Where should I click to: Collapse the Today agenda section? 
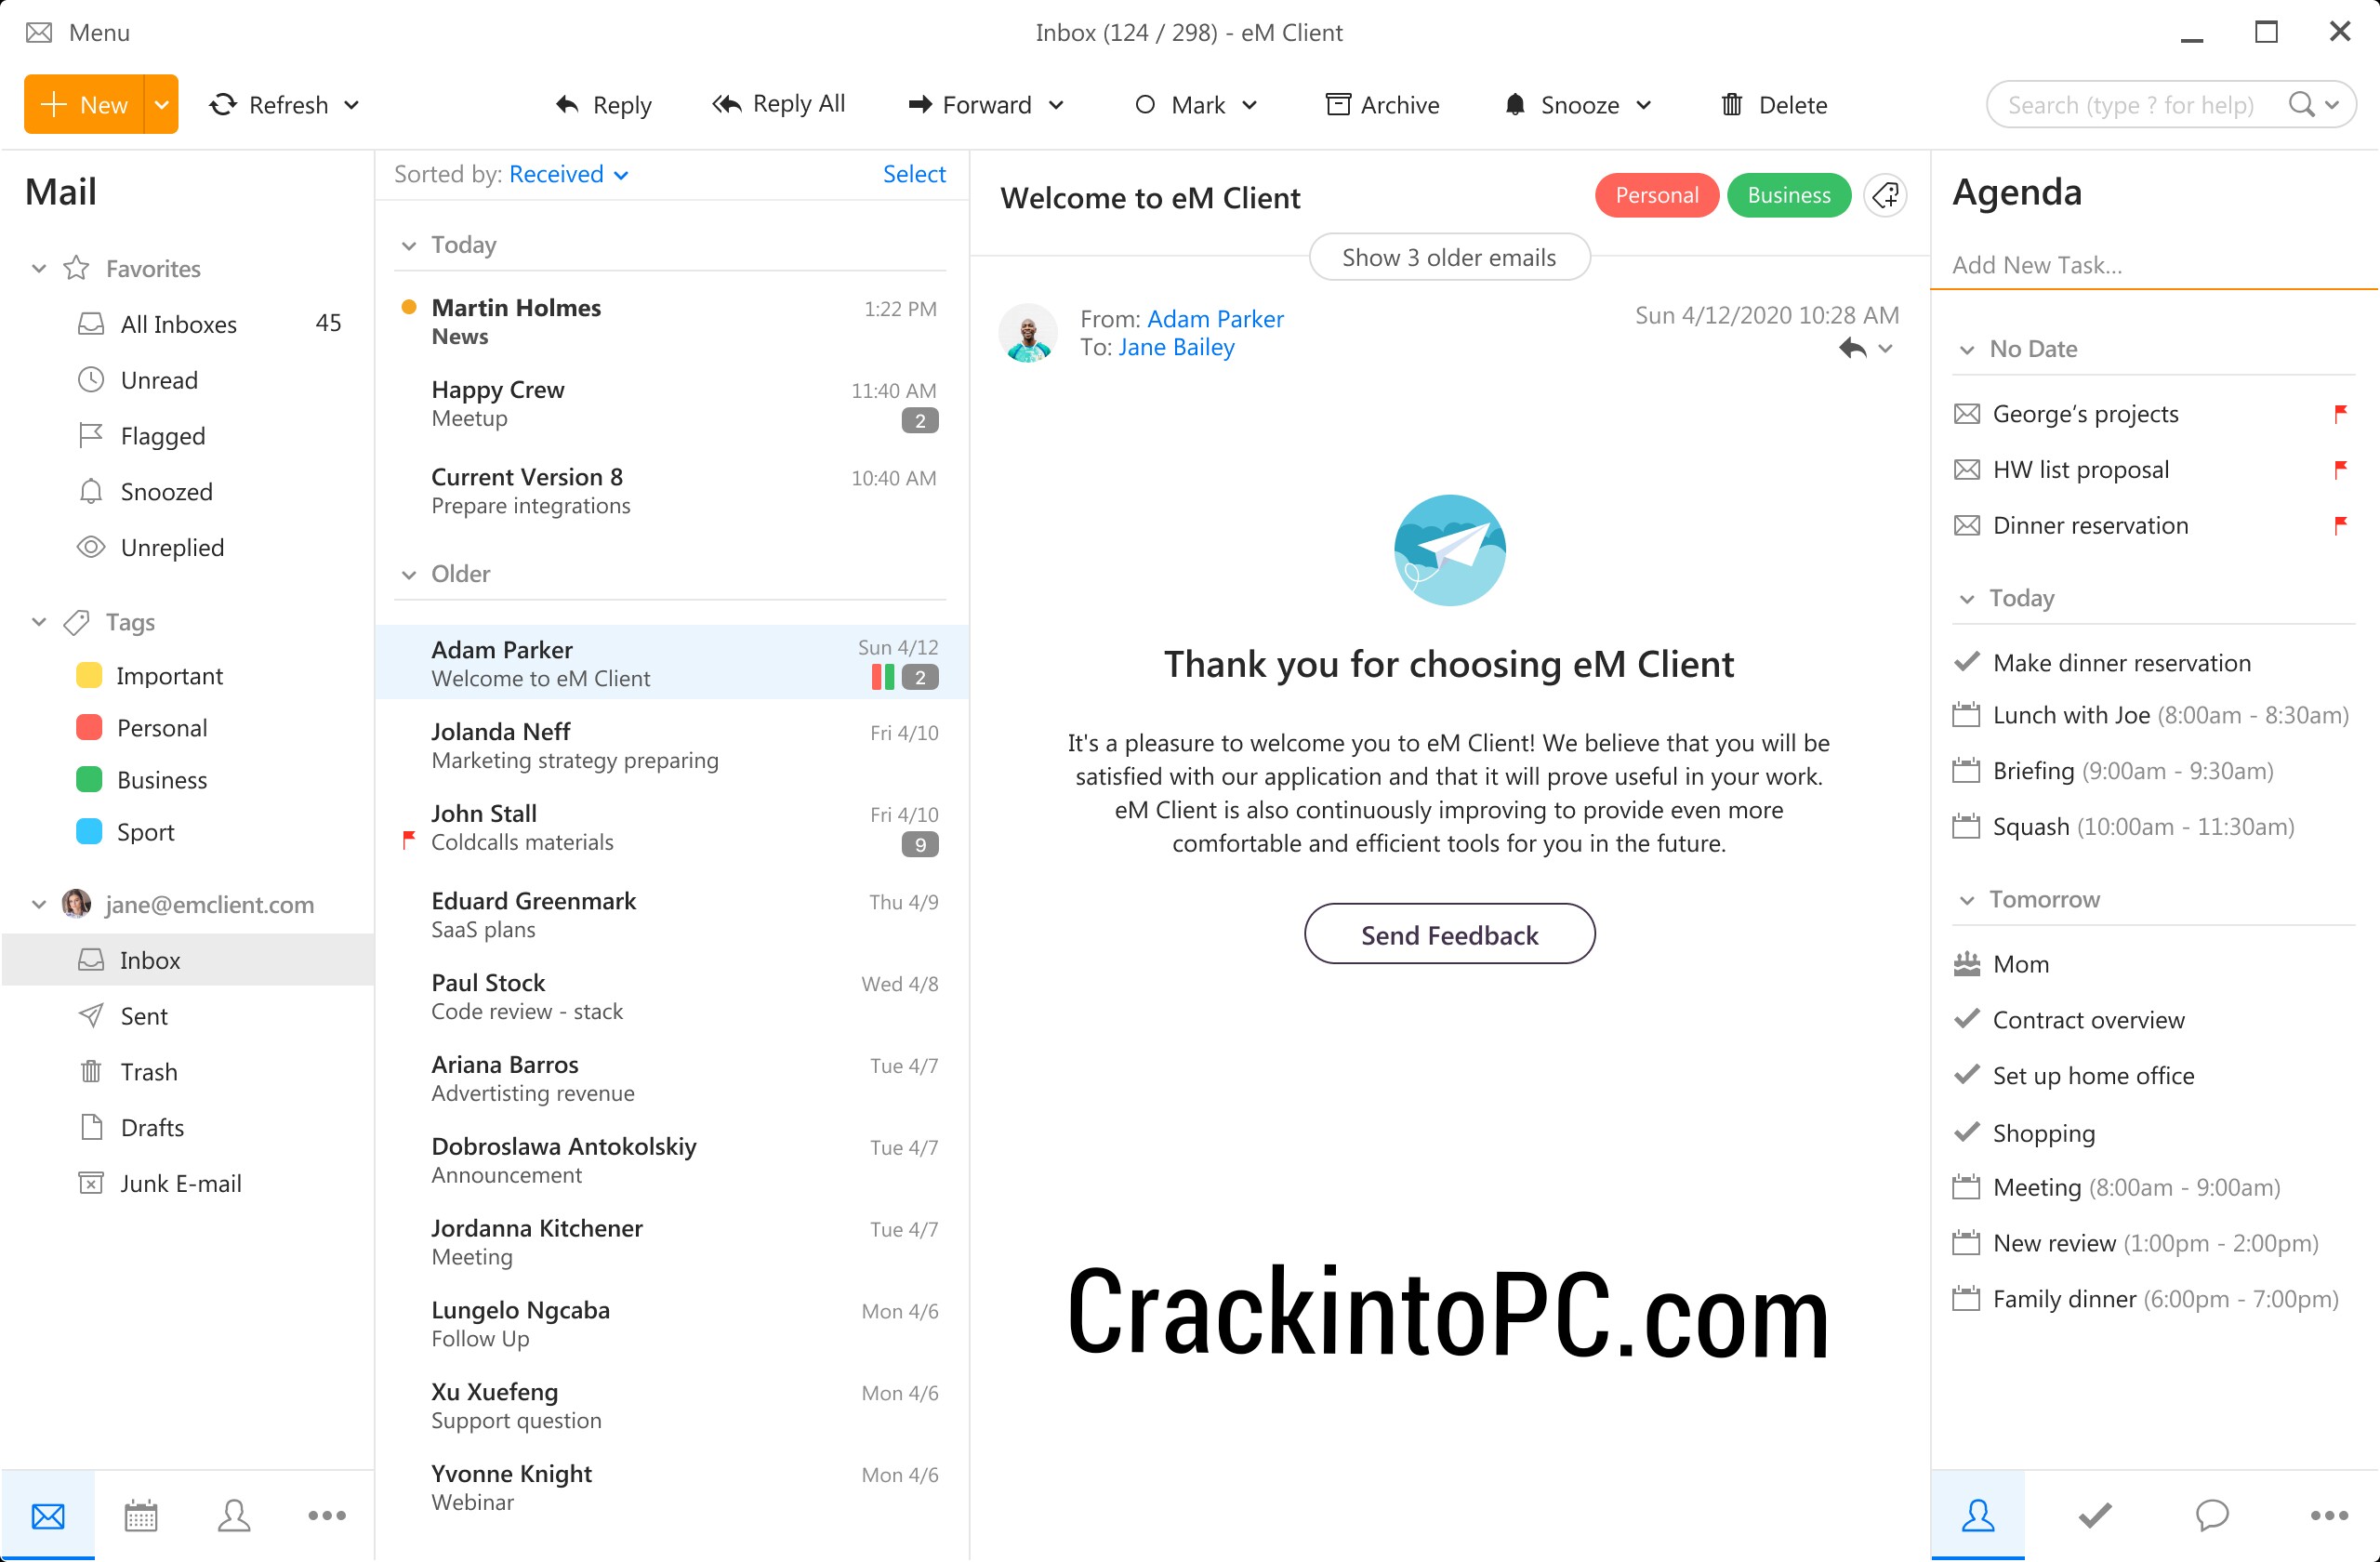point(1971,596)
